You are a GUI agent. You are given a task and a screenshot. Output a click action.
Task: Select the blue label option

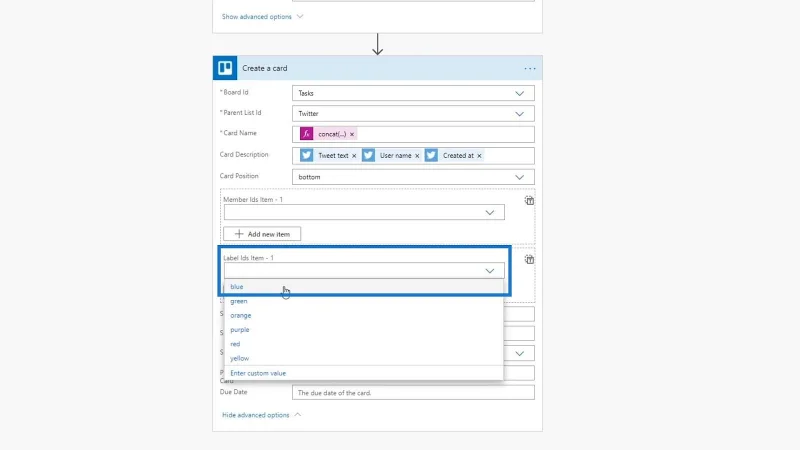364,287
